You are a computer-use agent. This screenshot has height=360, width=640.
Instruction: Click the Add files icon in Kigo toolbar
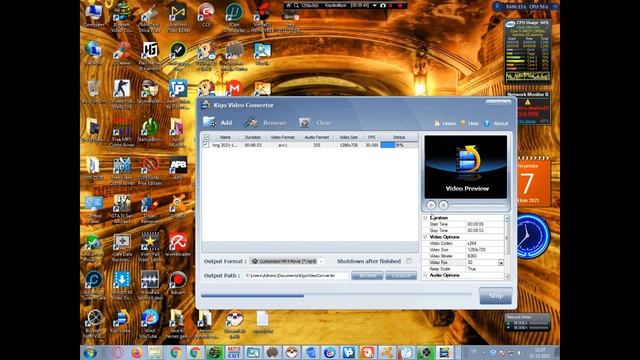[x=210, y=122]
